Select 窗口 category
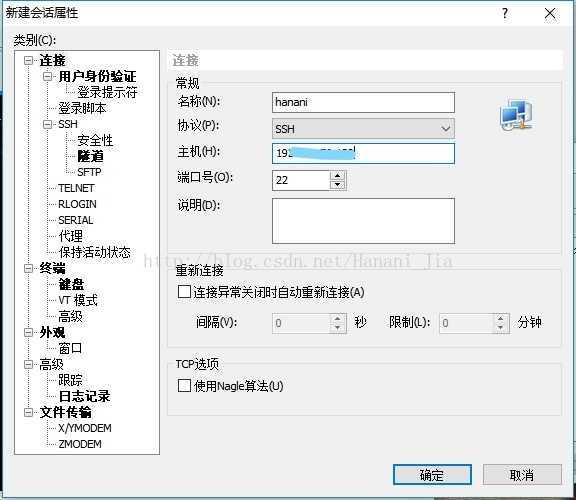Image resolution: width=576 pixels, height=500 pixels. point(71,348)
